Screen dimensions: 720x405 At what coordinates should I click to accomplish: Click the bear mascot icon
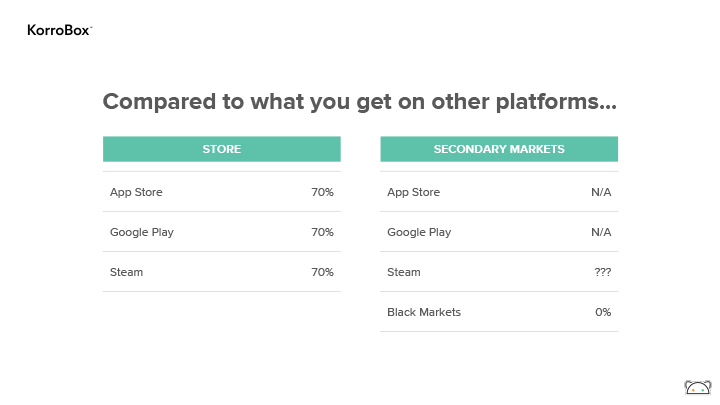tap(698, 387)
